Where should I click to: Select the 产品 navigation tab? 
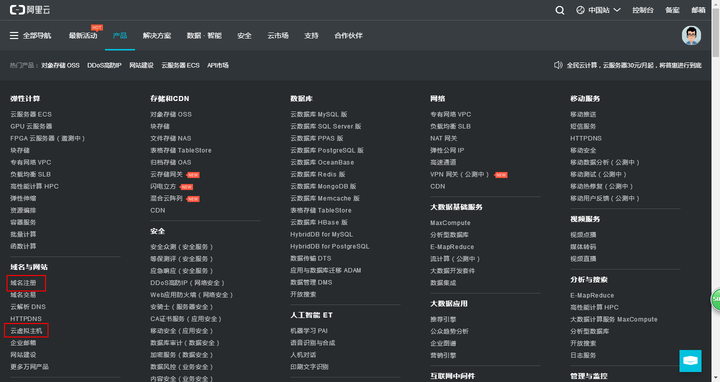[120, 35]
